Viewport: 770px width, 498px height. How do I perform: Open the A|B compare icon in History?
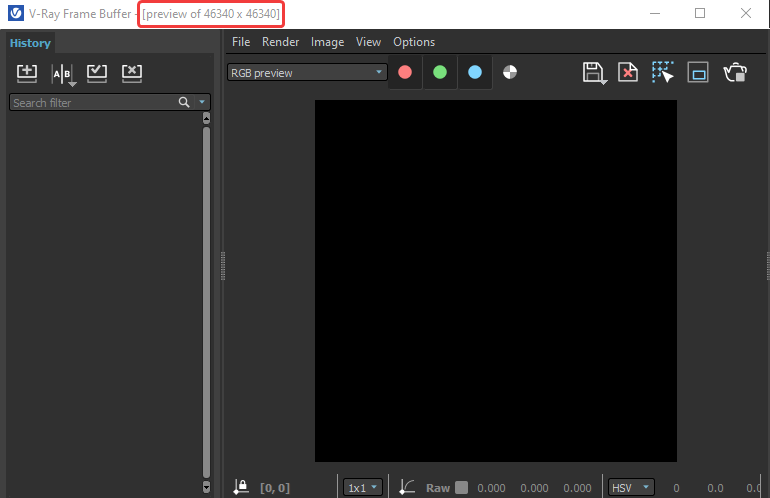coord(62,74)
